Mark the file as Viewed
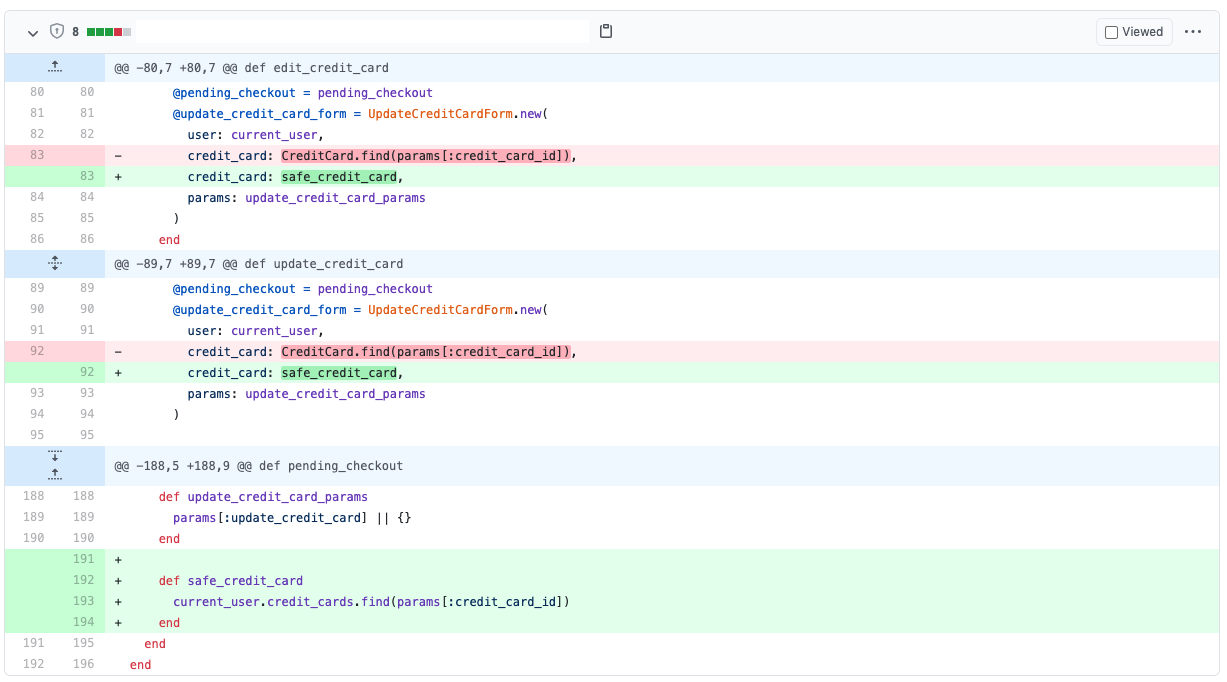1227x682 pixels. click(x=1134, y=32)
